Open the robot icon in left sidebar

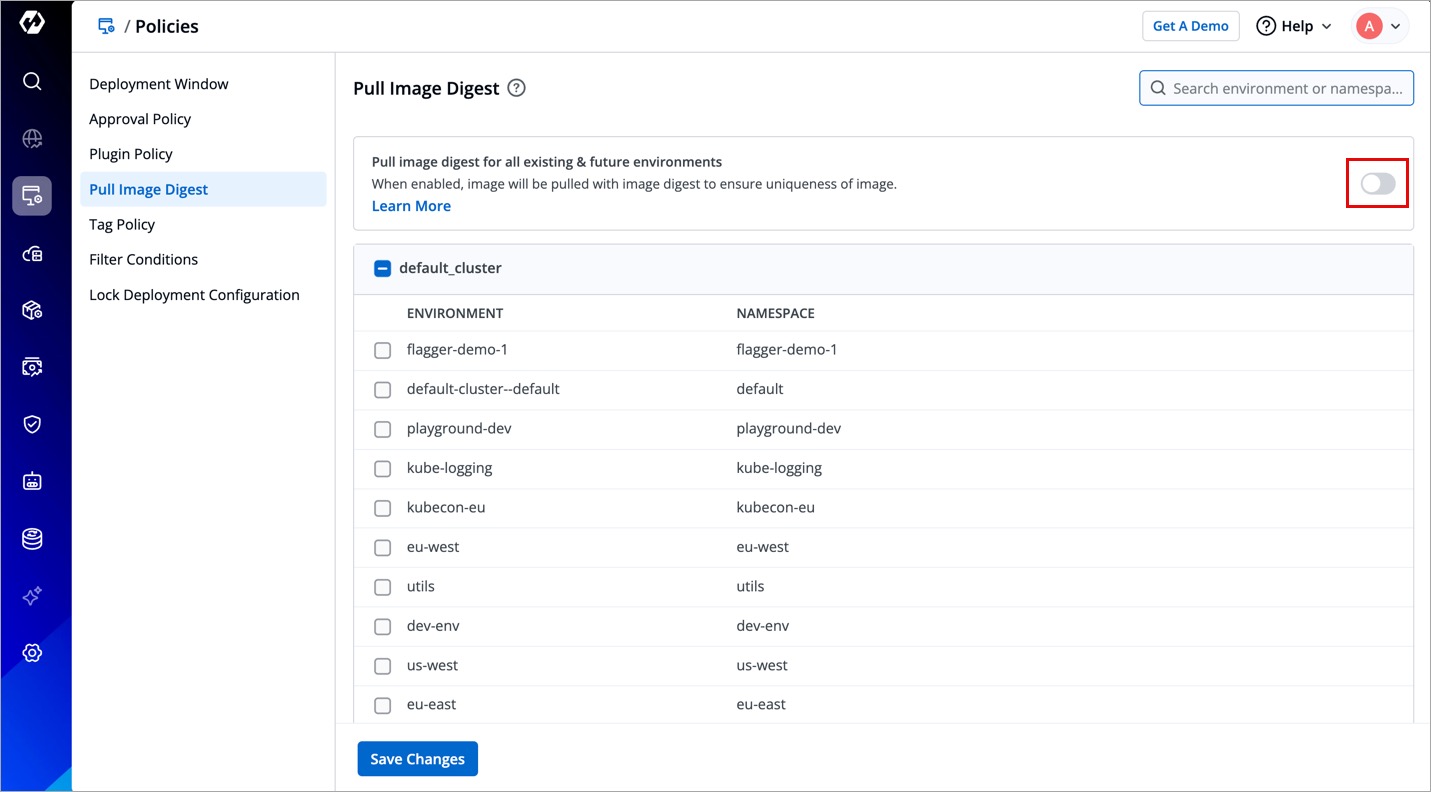point(32,481)
